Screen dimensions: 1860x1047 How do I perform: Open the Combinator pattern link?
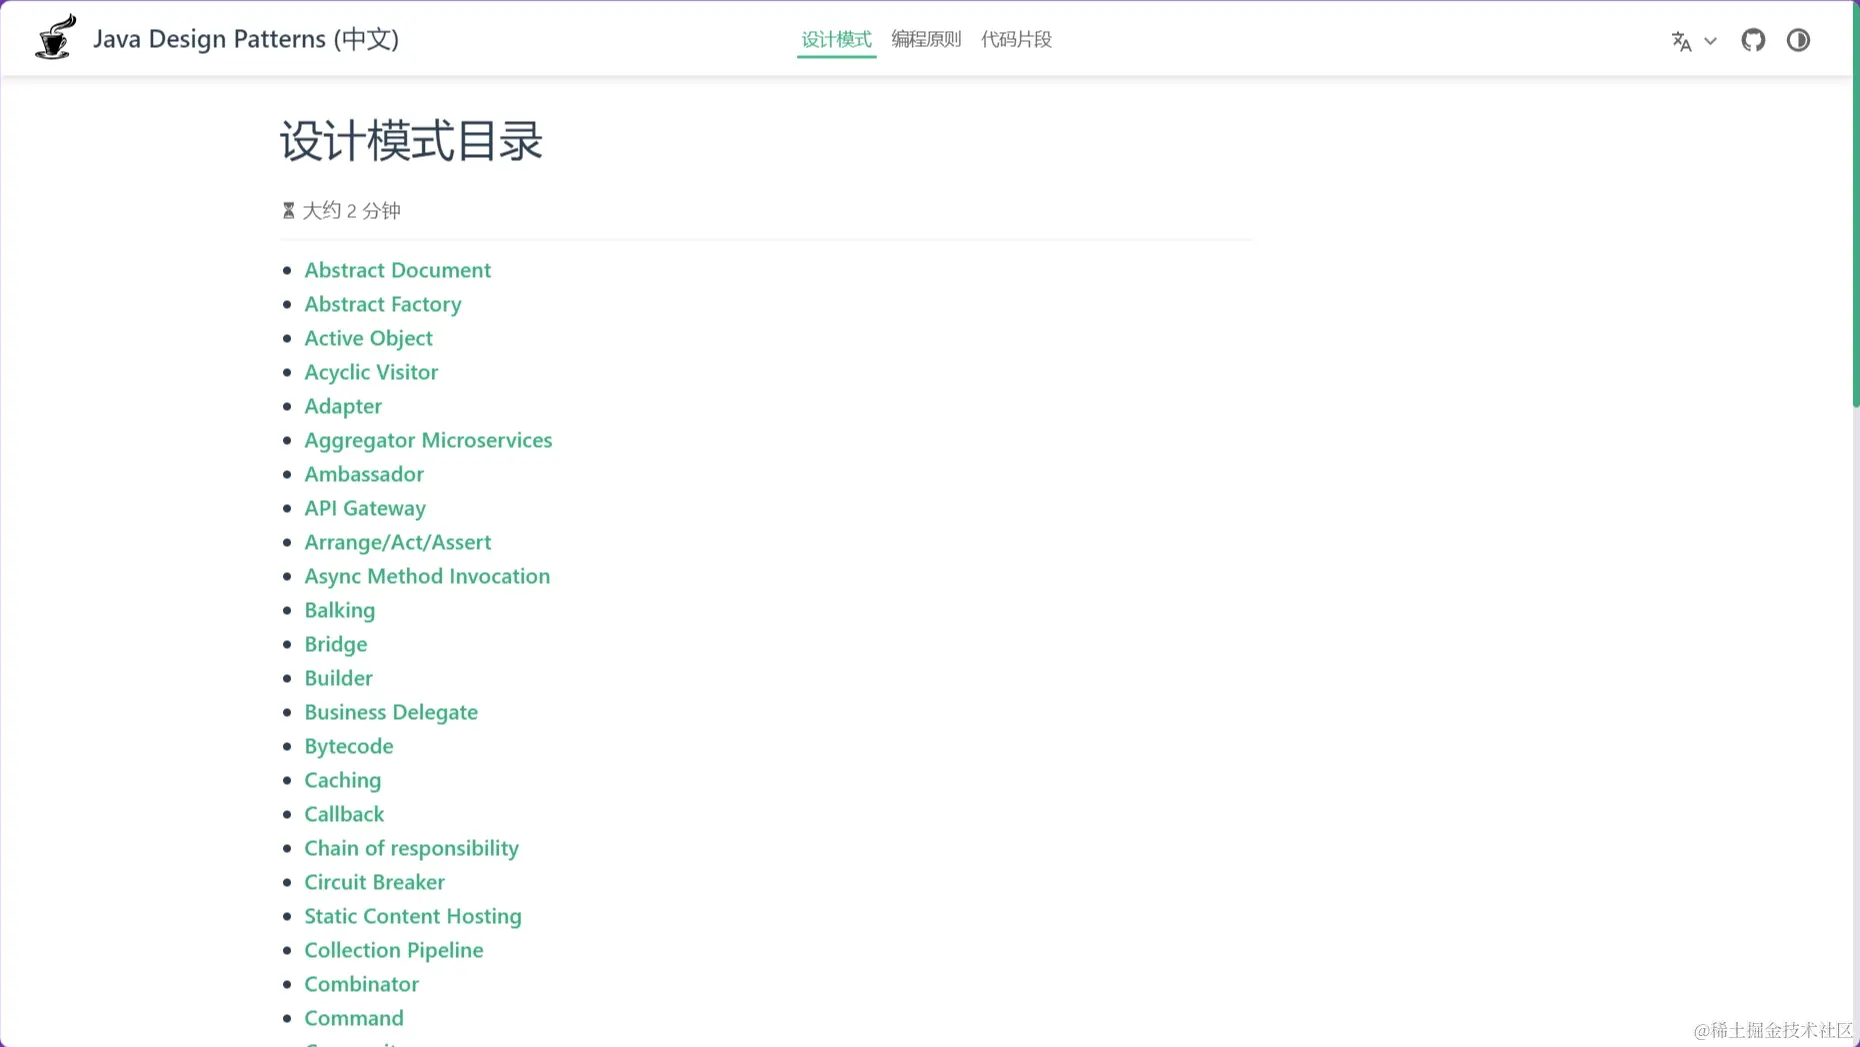point(362,984)
